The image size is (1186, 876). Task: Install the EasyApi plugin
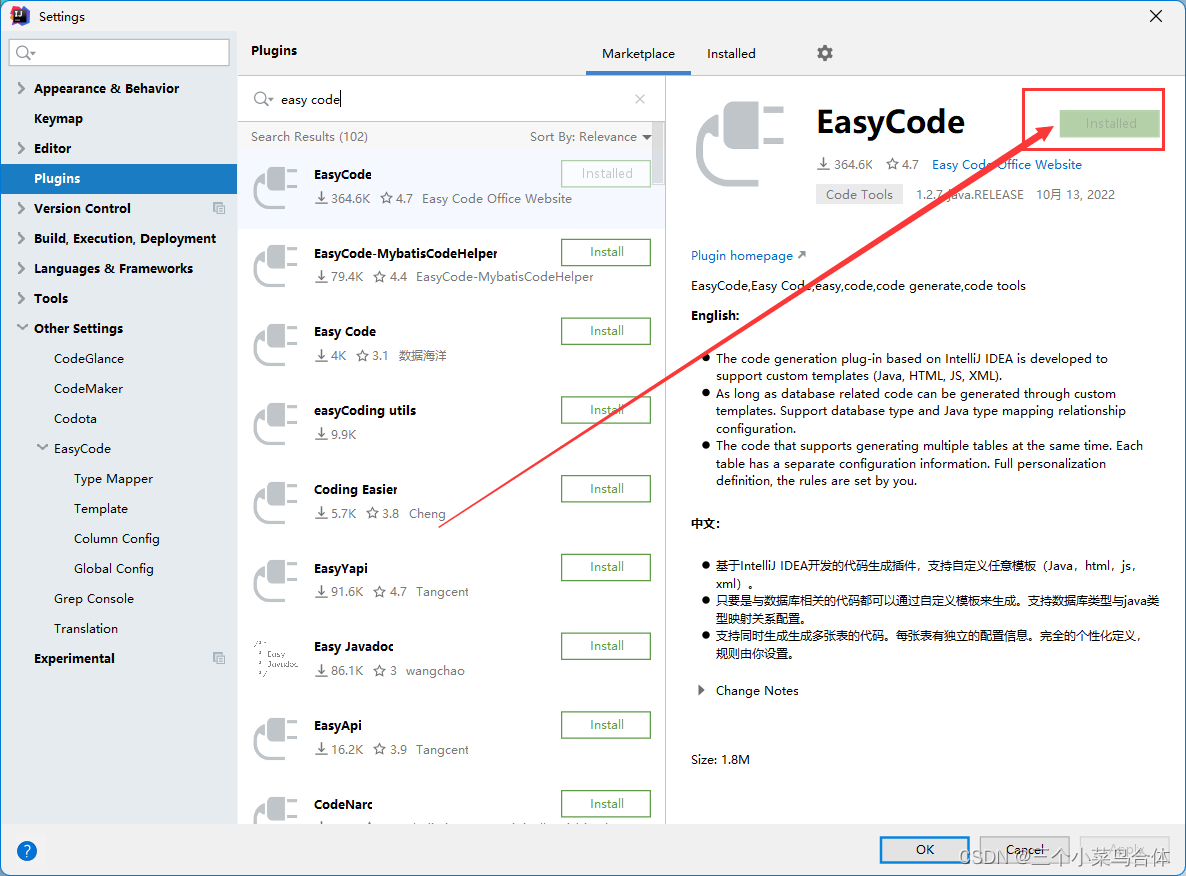click(606, 725)
